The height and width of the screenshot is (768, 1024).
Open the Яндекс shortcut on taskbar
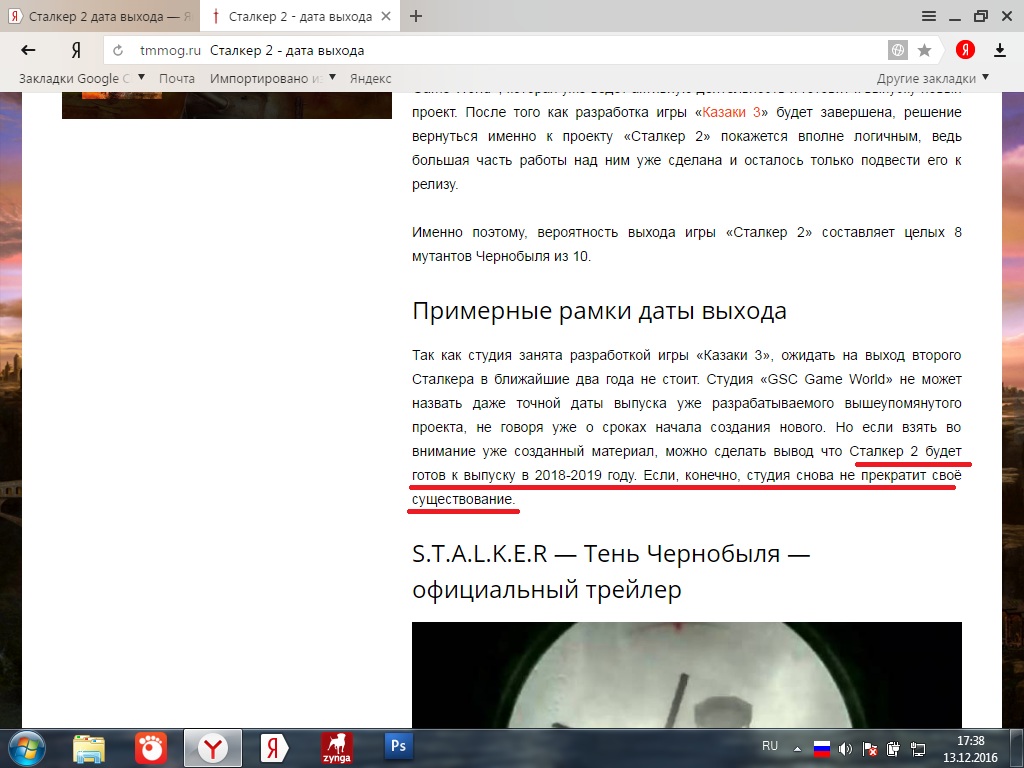click(x=274, y=748)
